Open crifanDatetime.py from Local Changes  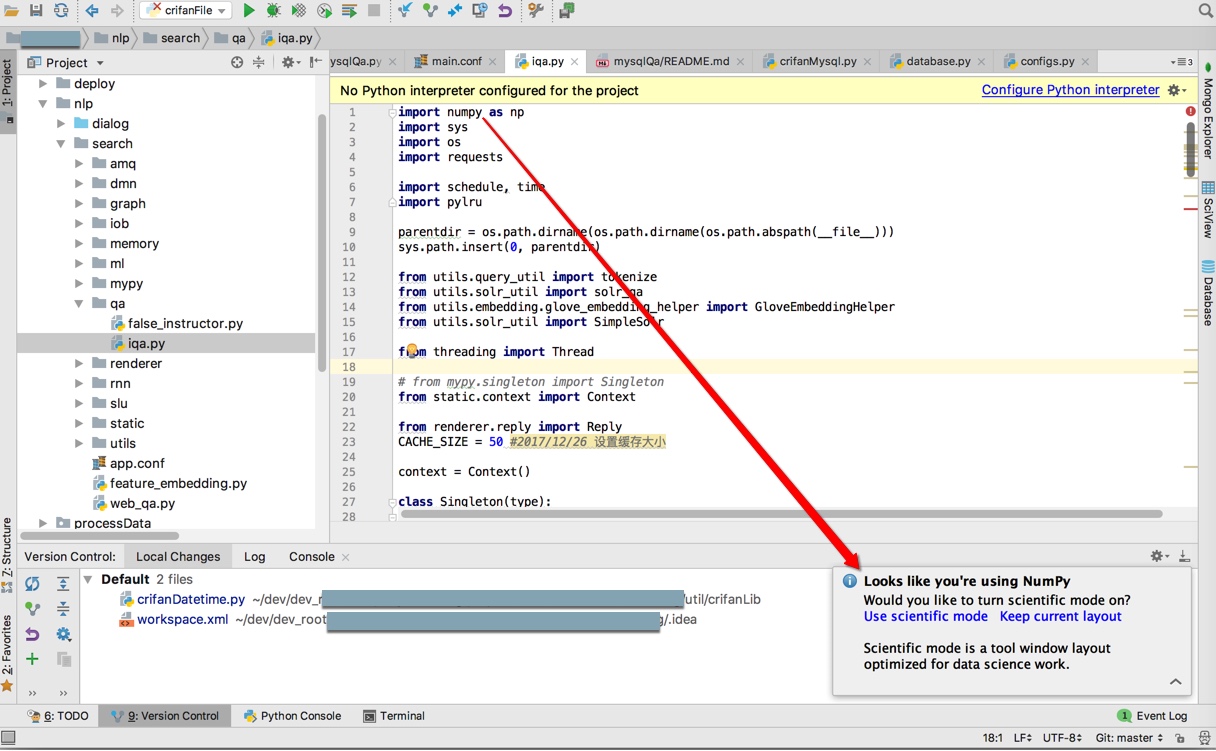[x=191, y=600]
